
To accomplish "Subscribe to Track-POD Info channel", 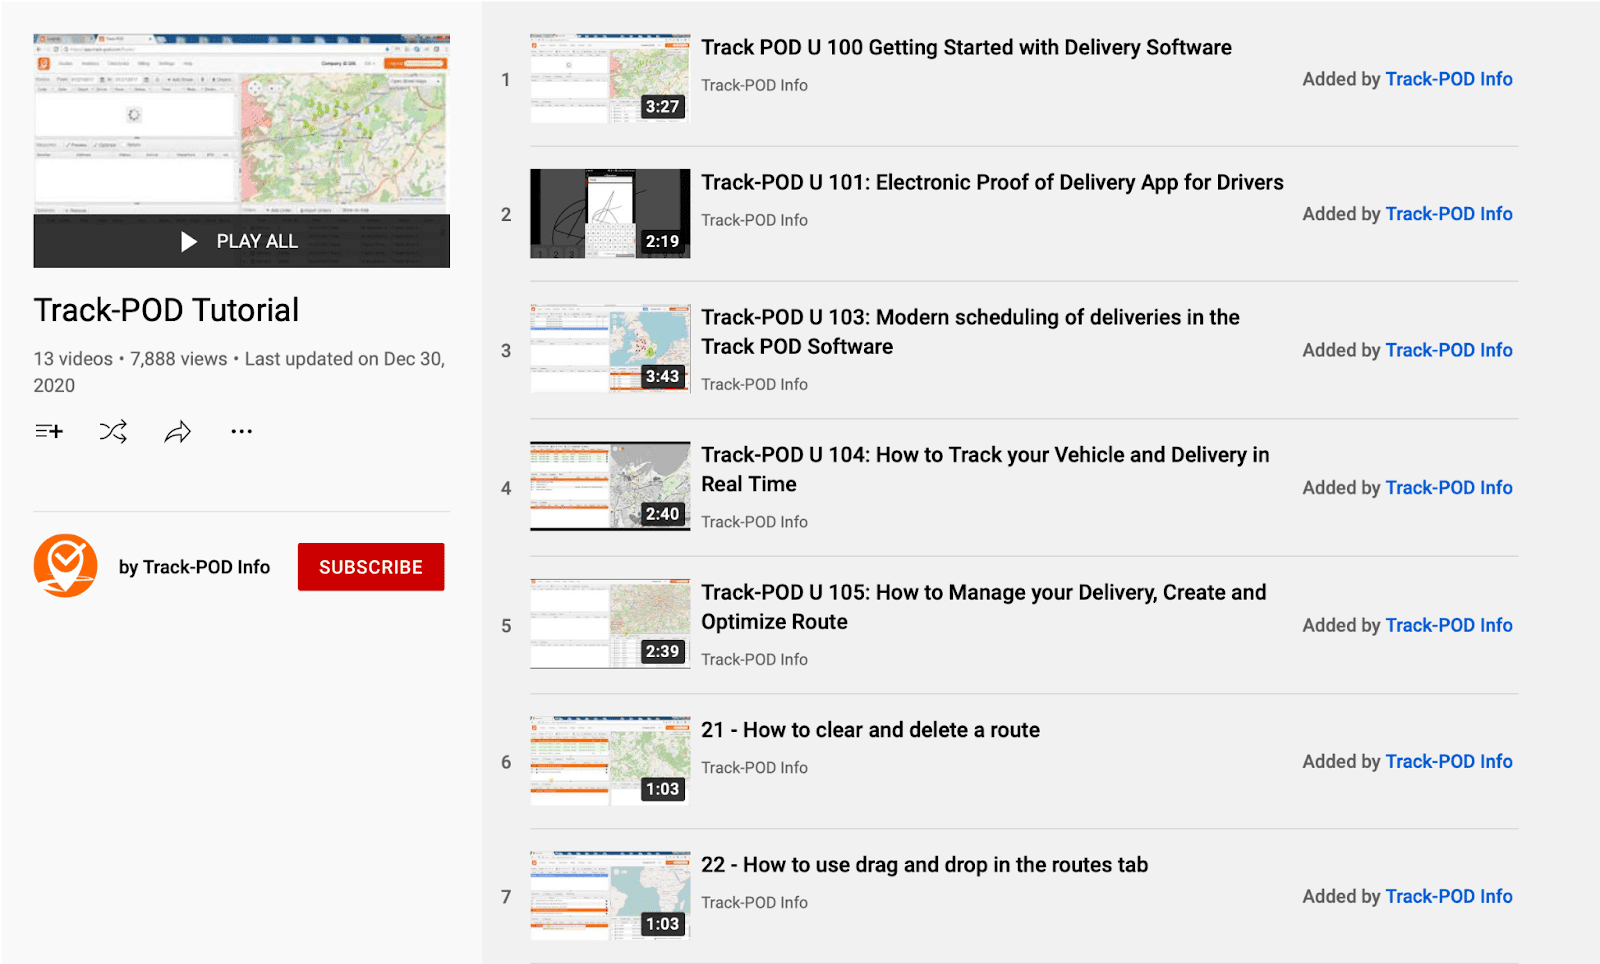I will tap(371, 567).
